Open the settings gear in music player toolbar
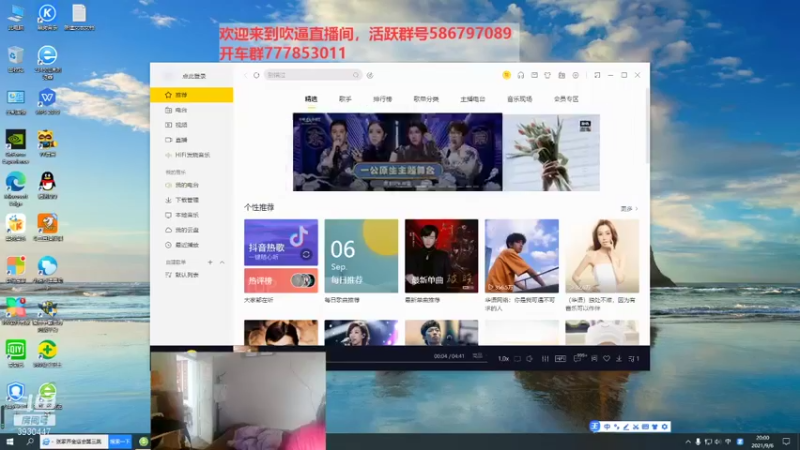800x450 pixels. [576, 75]
